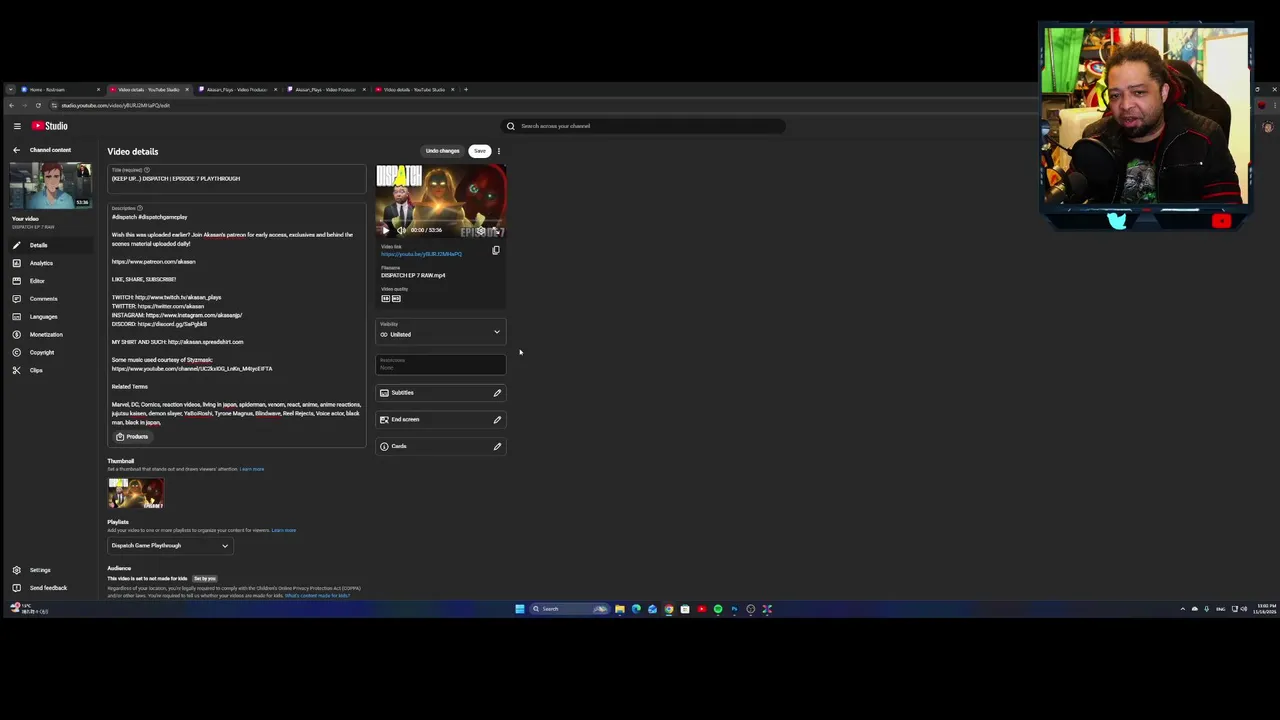Open the channel avatar account menu

(x=1268, y=127)
